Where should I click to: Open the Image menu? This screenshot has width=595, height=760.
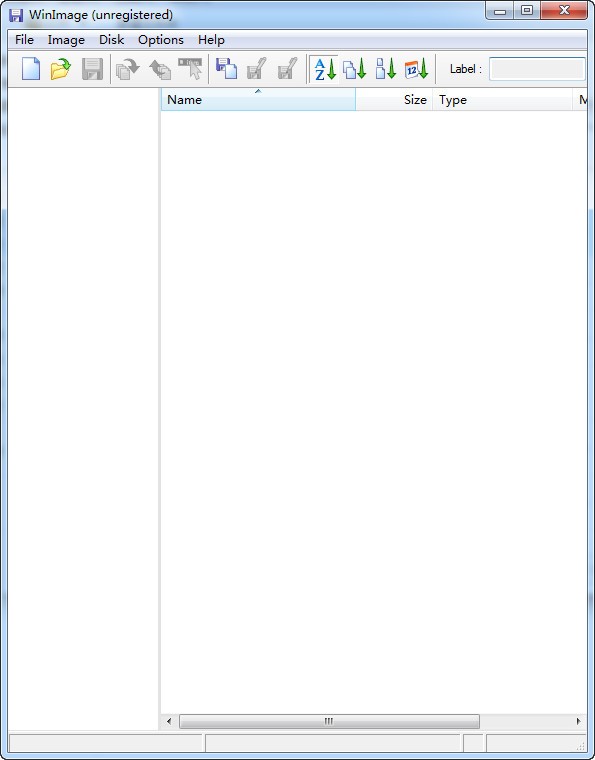[66, 40]
